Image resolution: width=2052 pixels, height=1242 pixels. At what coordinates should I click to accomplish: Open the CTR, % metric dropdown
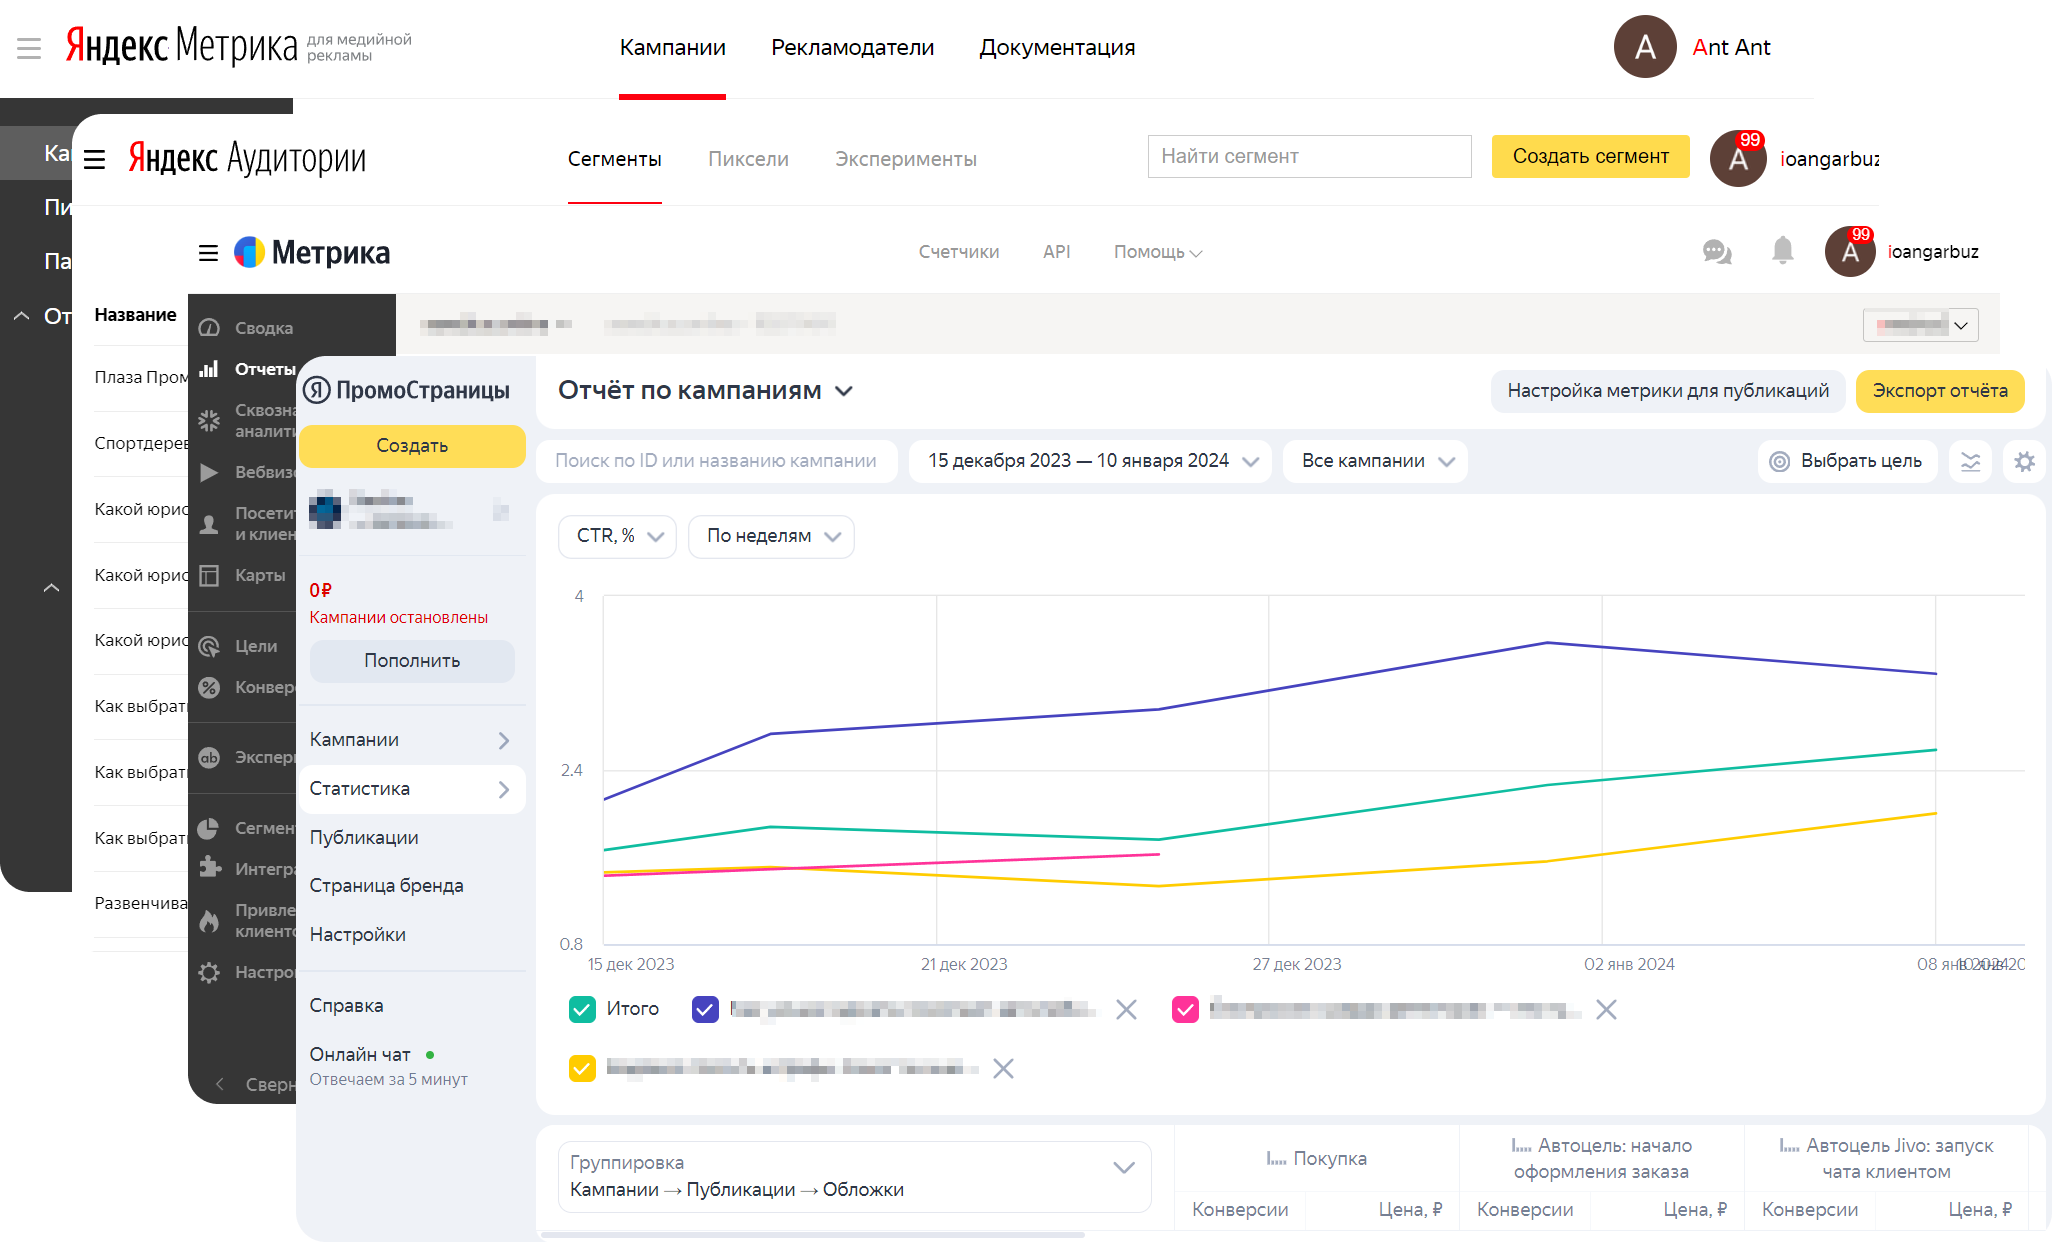click(x=618, y=536)
